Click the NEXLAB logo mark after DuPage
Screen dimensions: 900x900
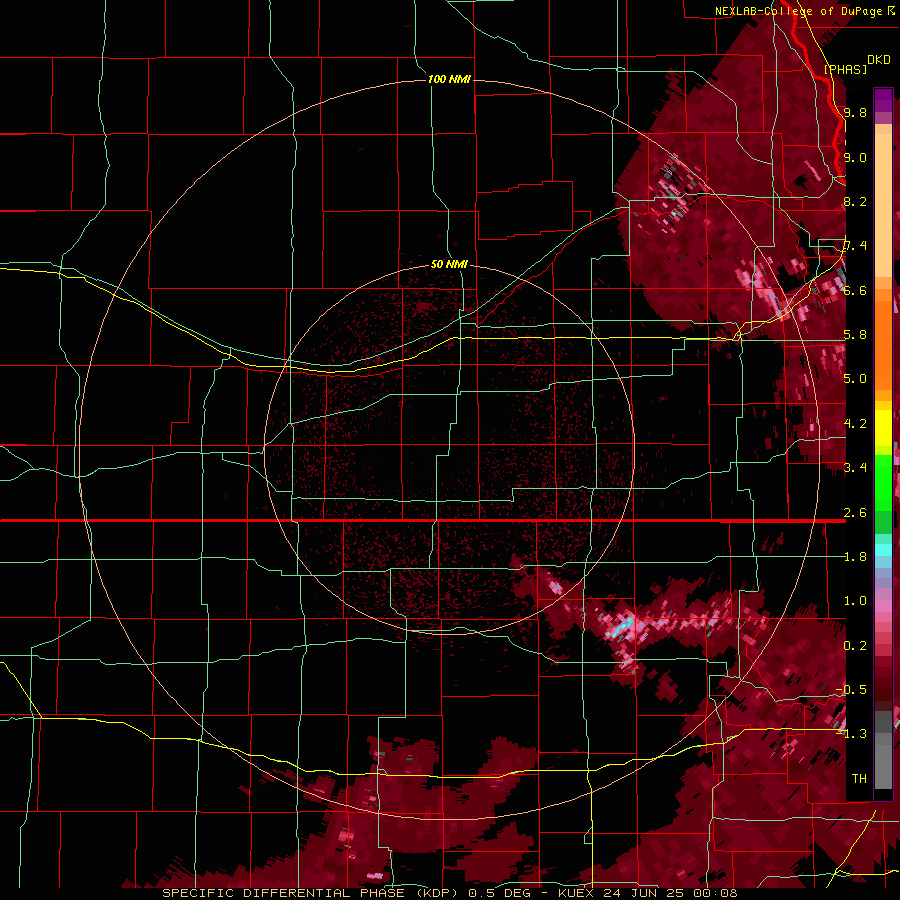point(891,10)
